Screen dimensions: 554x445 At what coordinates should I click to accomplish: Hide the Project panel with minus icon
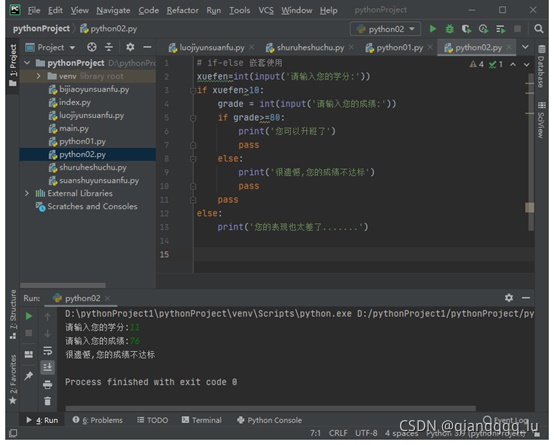click(x=147, y=47)
